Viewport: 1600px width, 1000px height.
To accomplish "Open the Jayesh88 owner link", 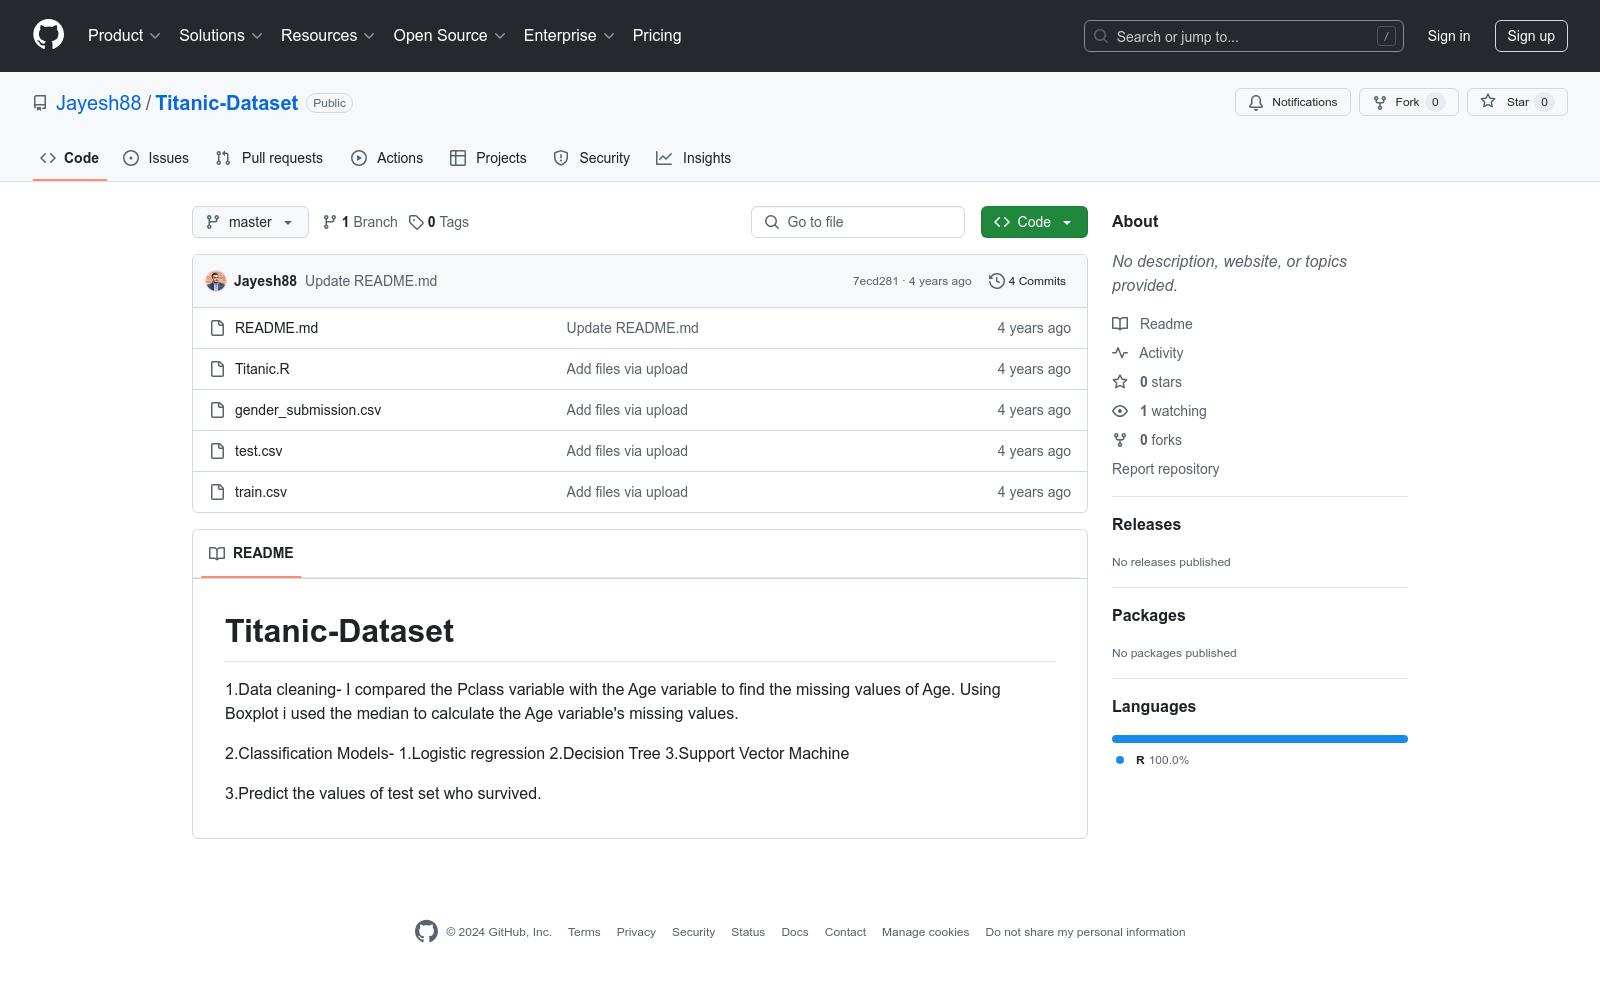I will point(99,103).
